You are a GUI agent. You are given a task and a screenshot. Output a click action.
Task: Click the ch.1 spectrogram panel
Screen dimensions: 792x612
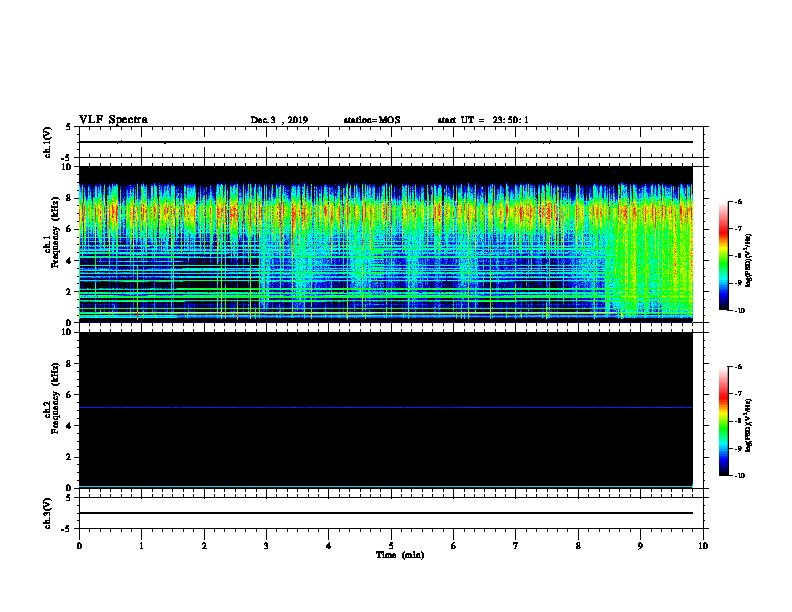coord(386,244)
